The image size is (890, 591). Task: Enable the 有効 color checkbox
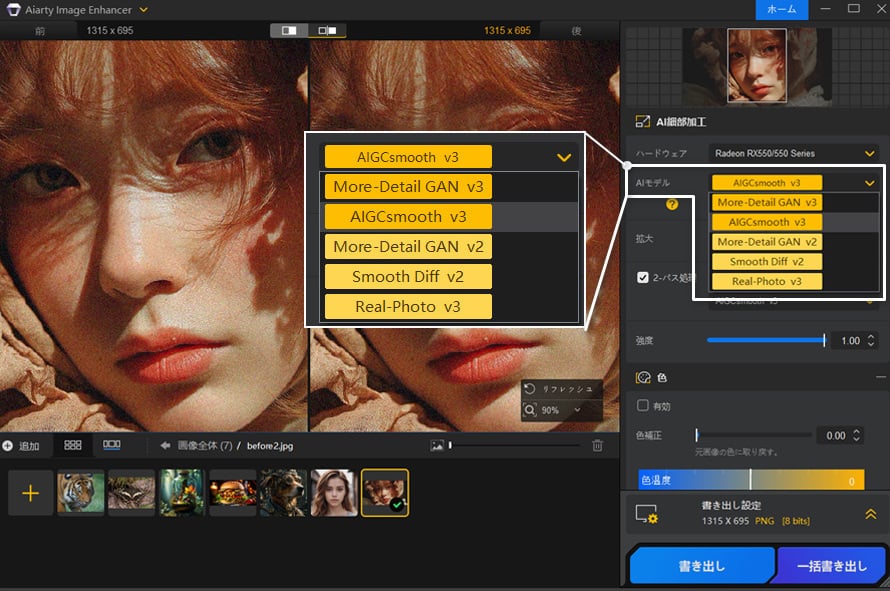tap(643, 405)
